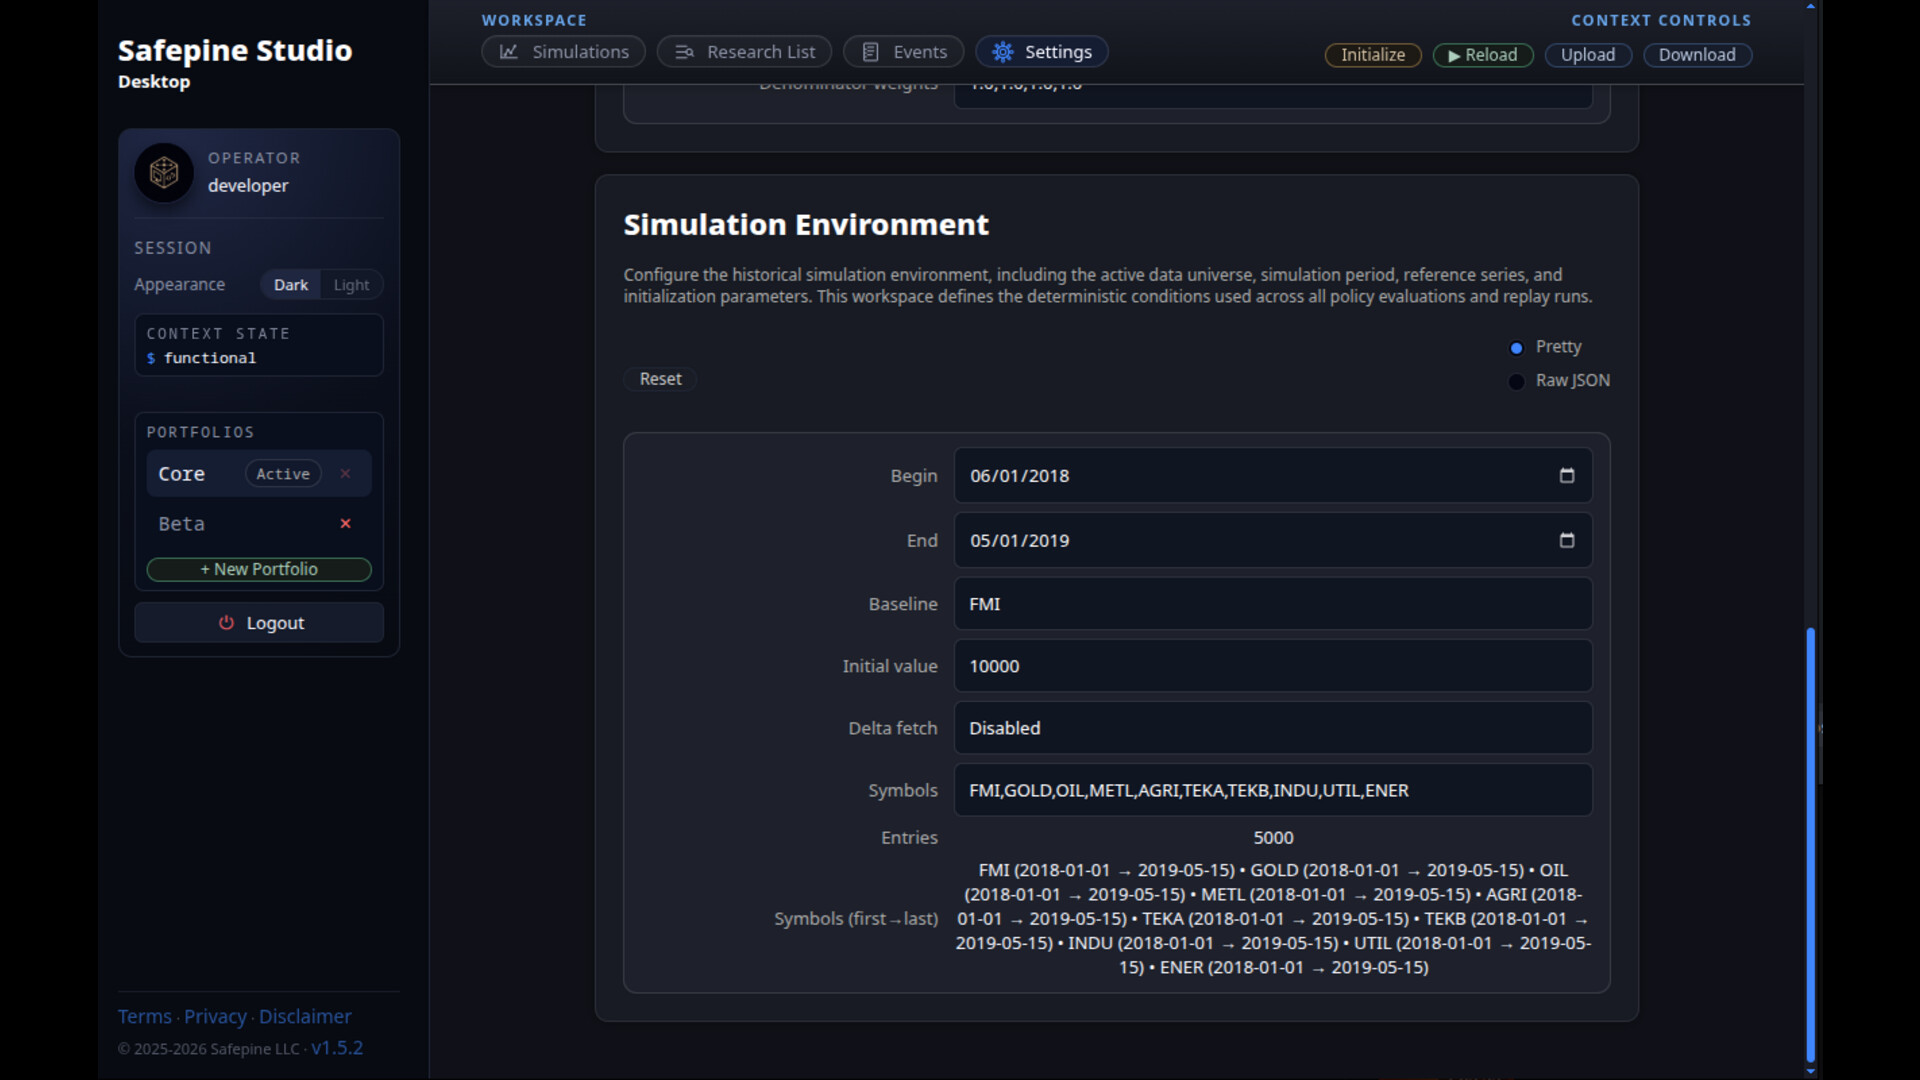Select the Beta portfolio
This screenshot has width=1920, height=1080.
coord(181,524)
